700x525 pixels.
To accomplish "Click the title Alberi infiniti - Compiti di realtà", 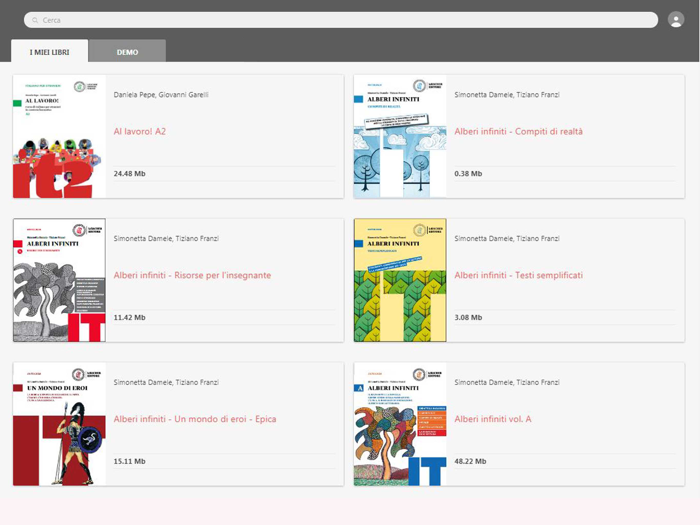I will [518, 131].
